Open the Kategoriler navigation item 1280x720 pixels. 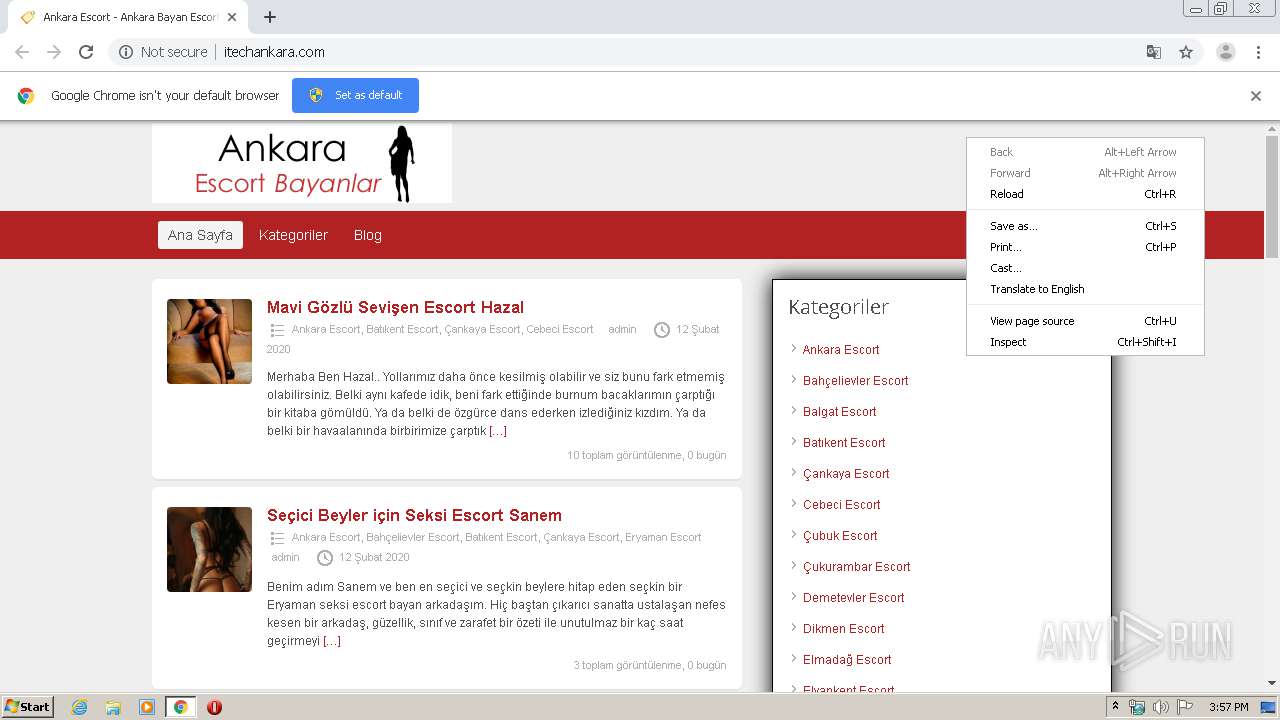click(x=293, y=235)
